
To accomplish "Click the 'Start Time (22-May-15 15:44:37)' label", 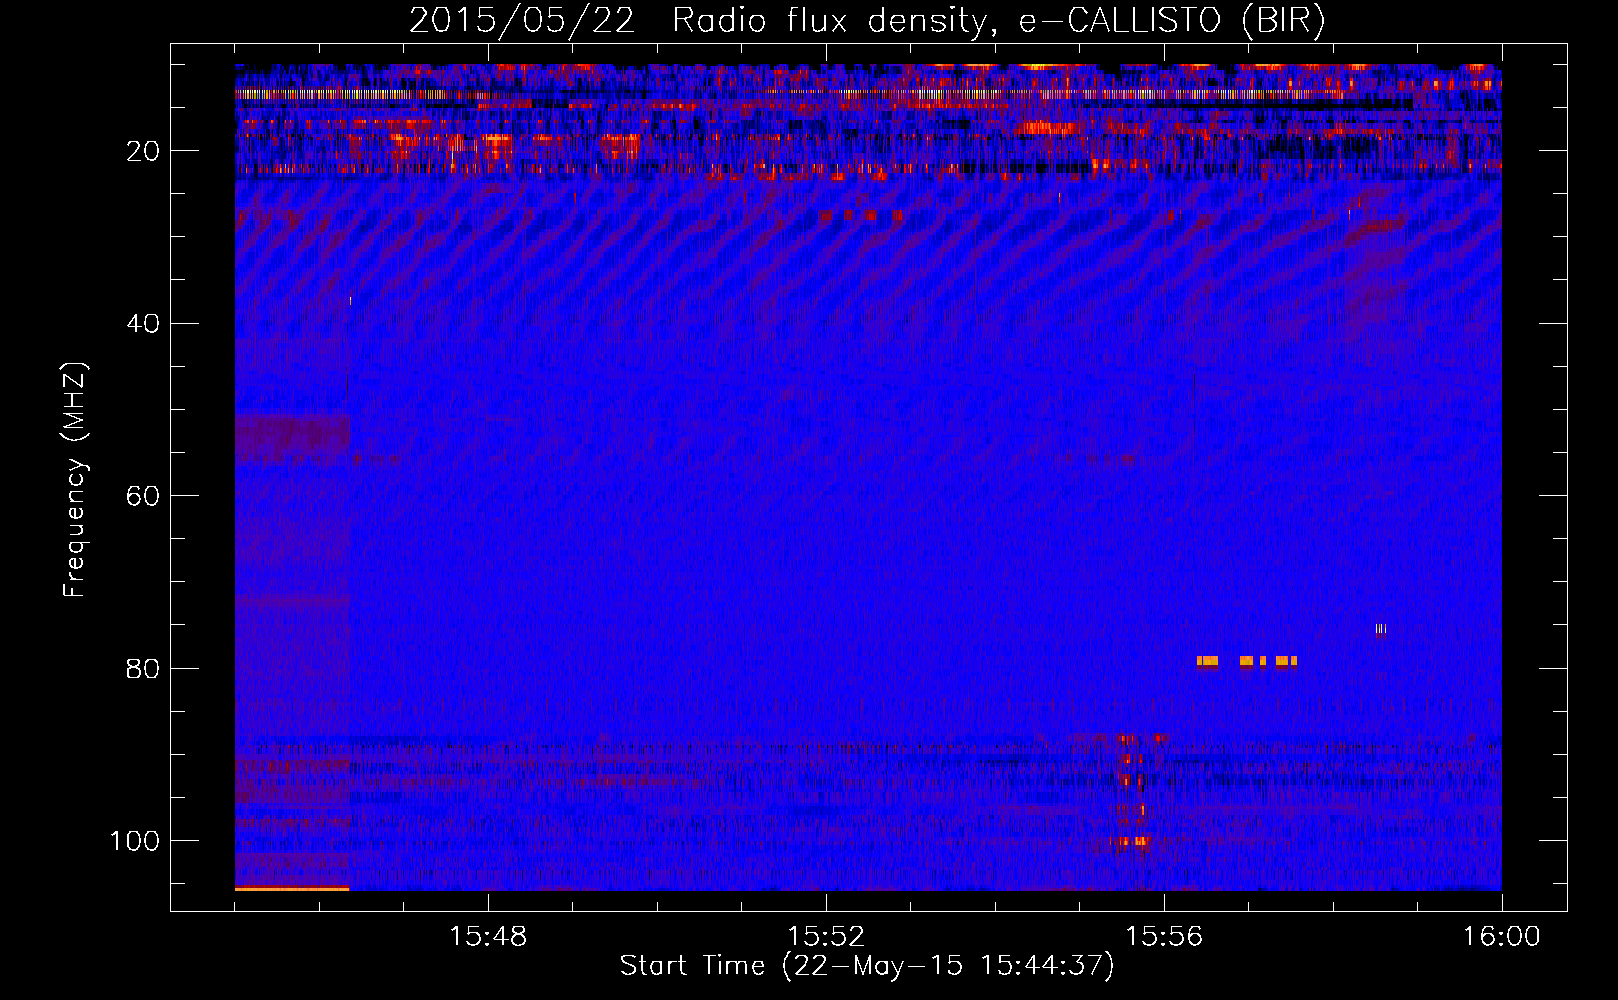I will [866, 966].
